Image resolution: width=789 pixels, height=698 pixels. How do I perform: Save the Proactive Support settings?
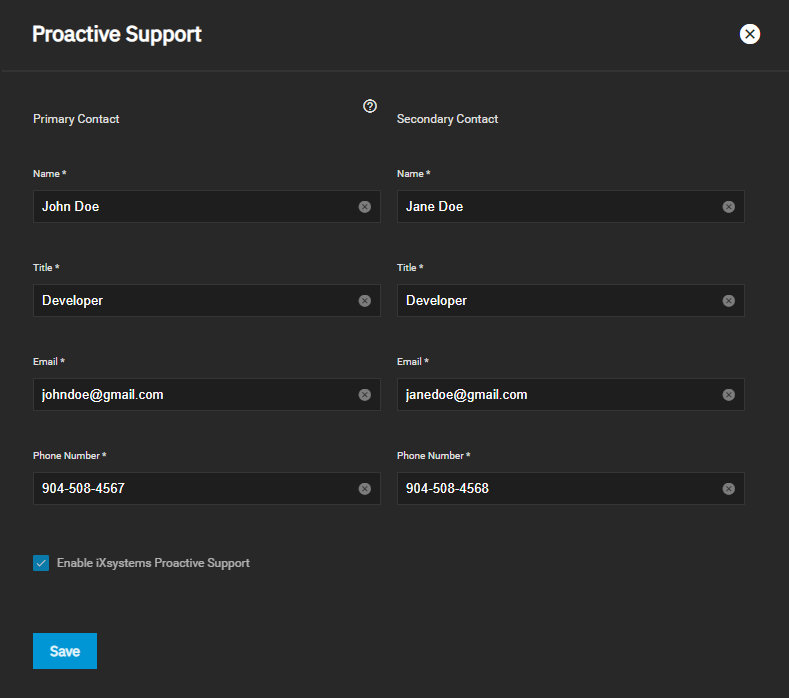pyautogui.click(x=65, y=651)
